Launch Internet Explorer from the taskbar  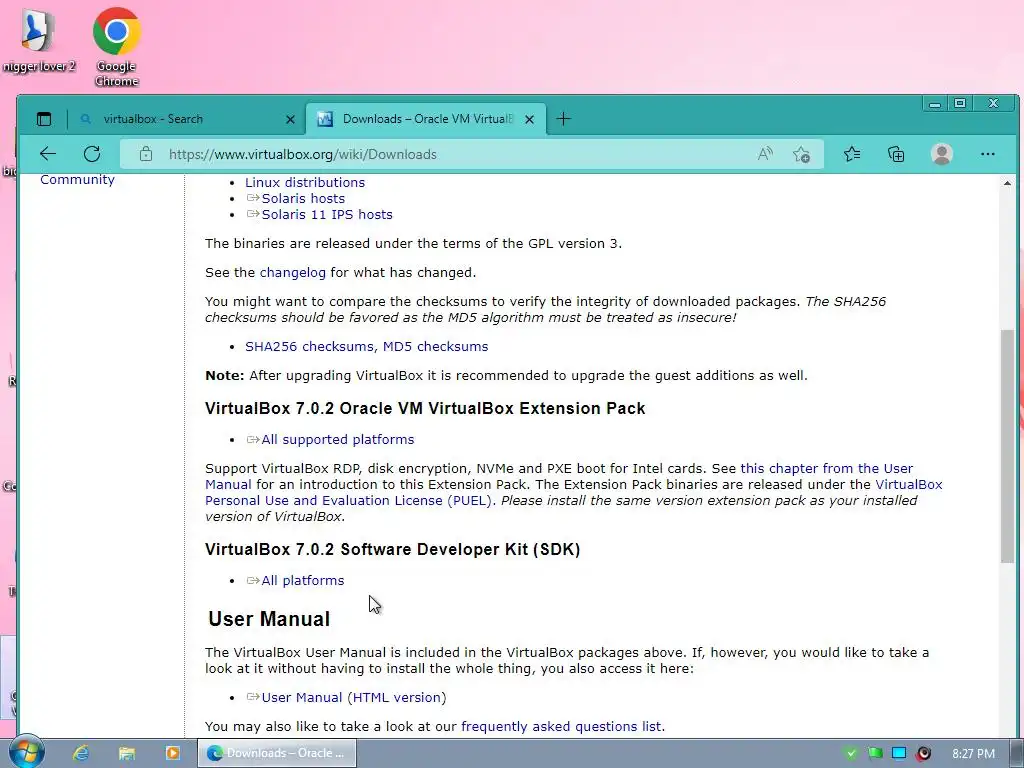pyautogui.click(x=81, y=753)
